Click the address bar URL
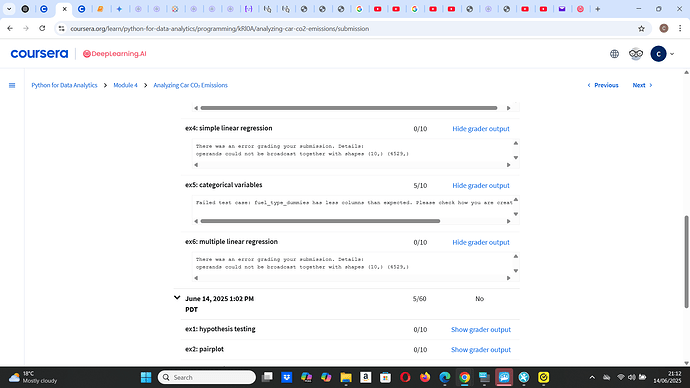Image resolution: width=690 pixels, height=388 pixels. (x=220, y=29)
